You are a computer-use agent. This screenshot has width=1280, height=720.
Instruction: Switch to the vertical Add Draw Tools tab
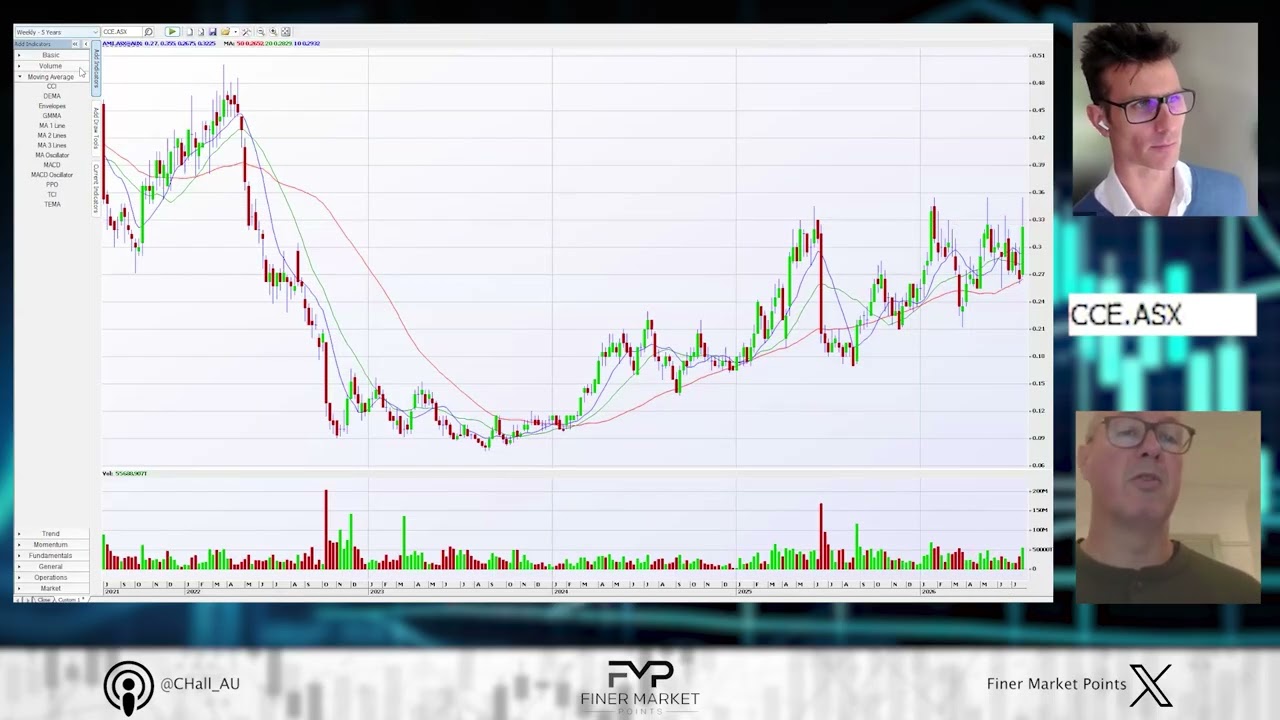[x=96, y=127]
